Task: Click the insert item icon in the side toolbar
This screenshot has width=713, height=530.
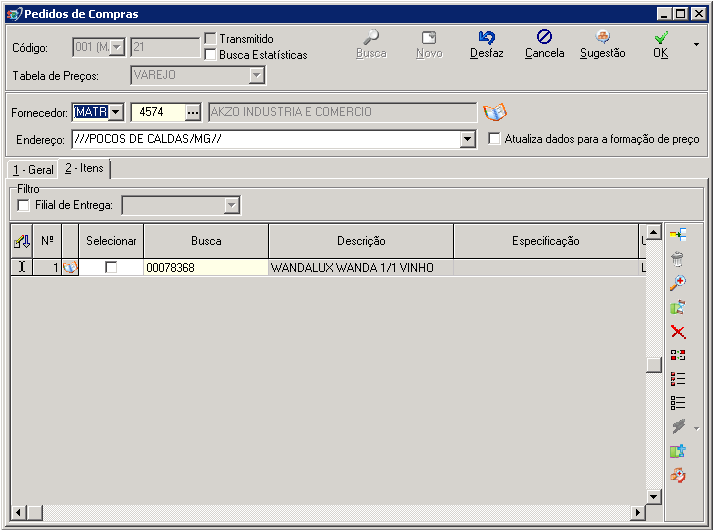Action: [678, 234]
